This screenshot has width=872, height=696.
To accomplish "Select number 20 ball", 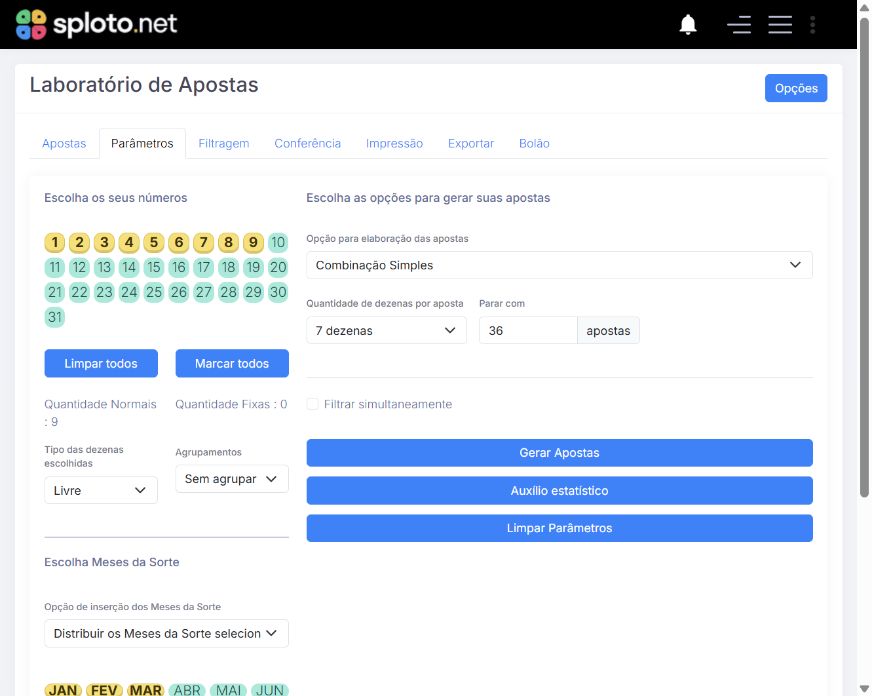I will [278, 267].
